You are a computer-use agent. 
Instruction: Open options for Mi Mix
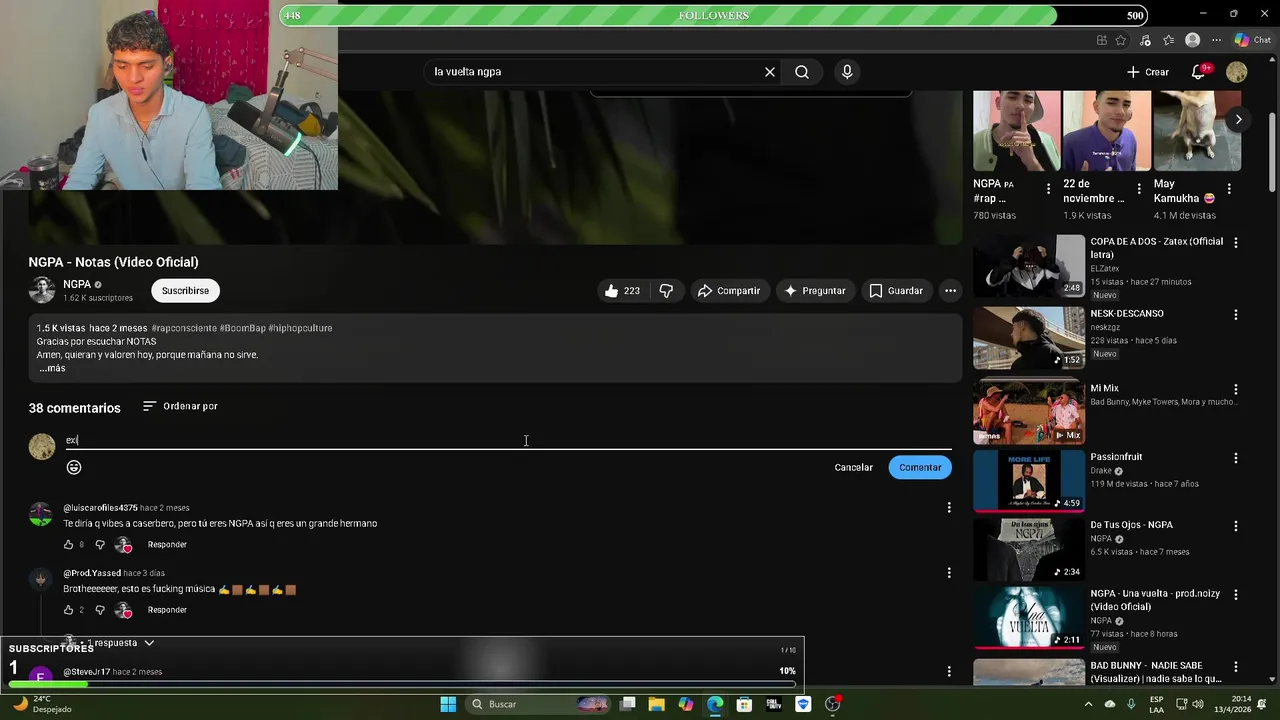click(x=1236, y=389)
